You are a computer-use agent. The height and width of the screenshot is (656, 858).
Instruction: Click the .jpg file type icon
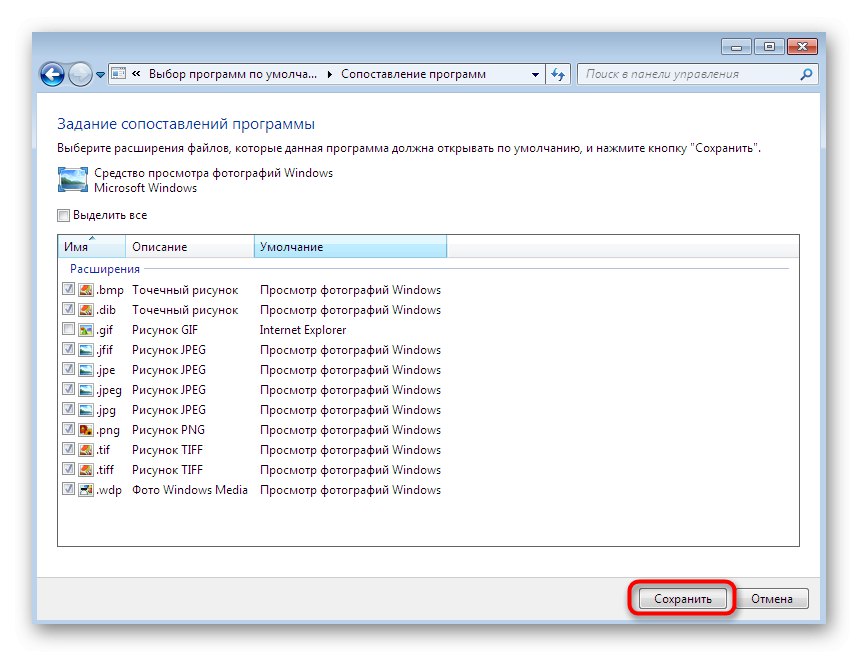[x=86, y=410]
